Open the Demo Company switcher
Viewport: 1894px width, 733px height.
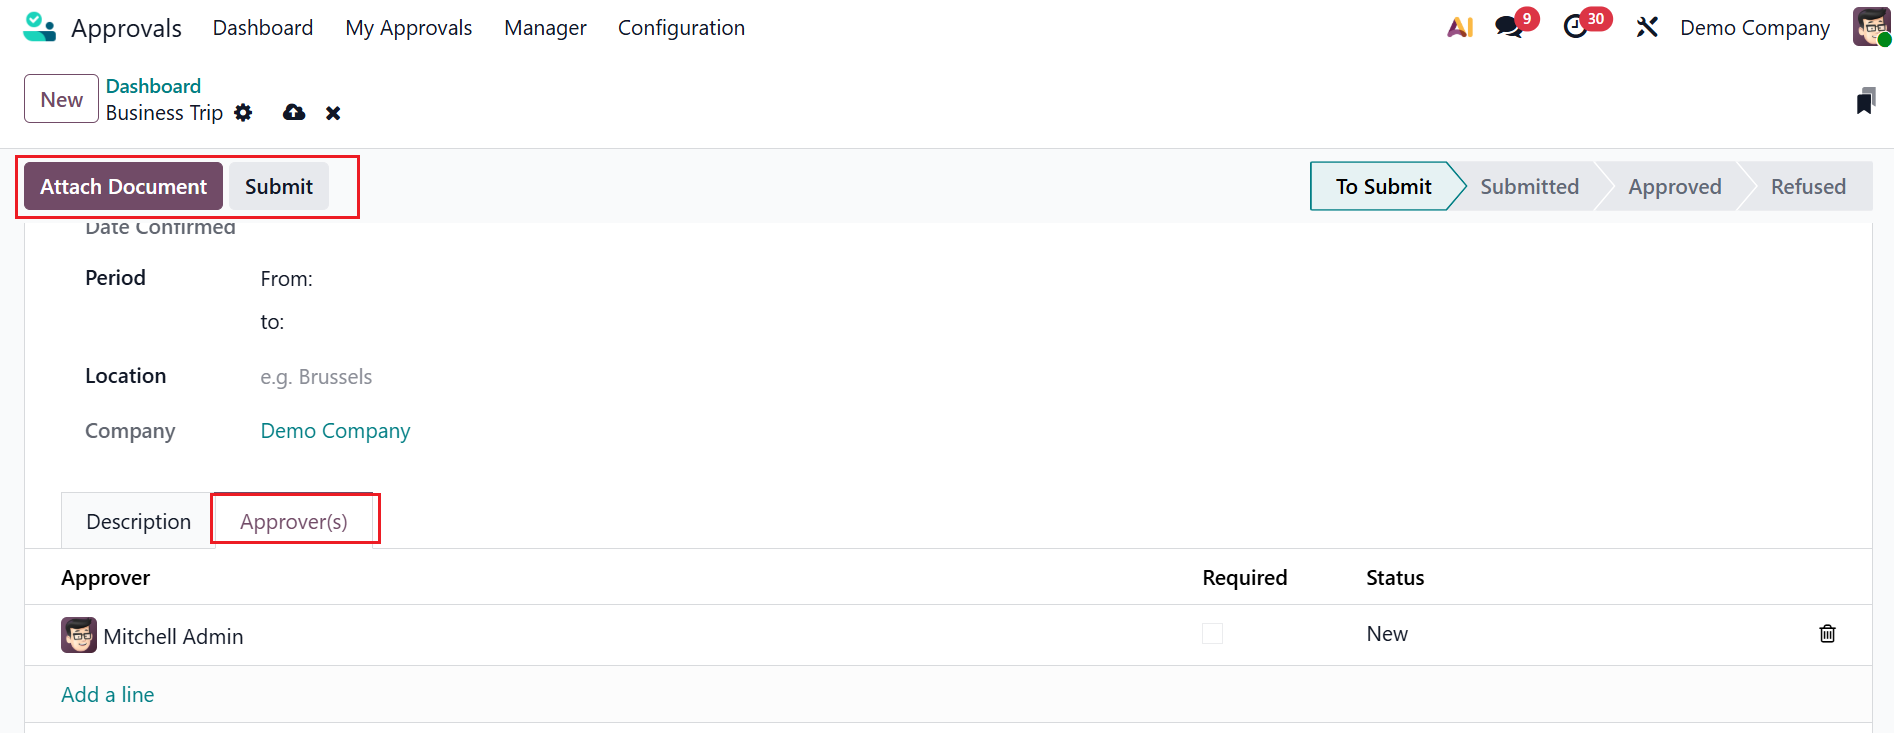pyautogui.click(x=1754, y=28)
